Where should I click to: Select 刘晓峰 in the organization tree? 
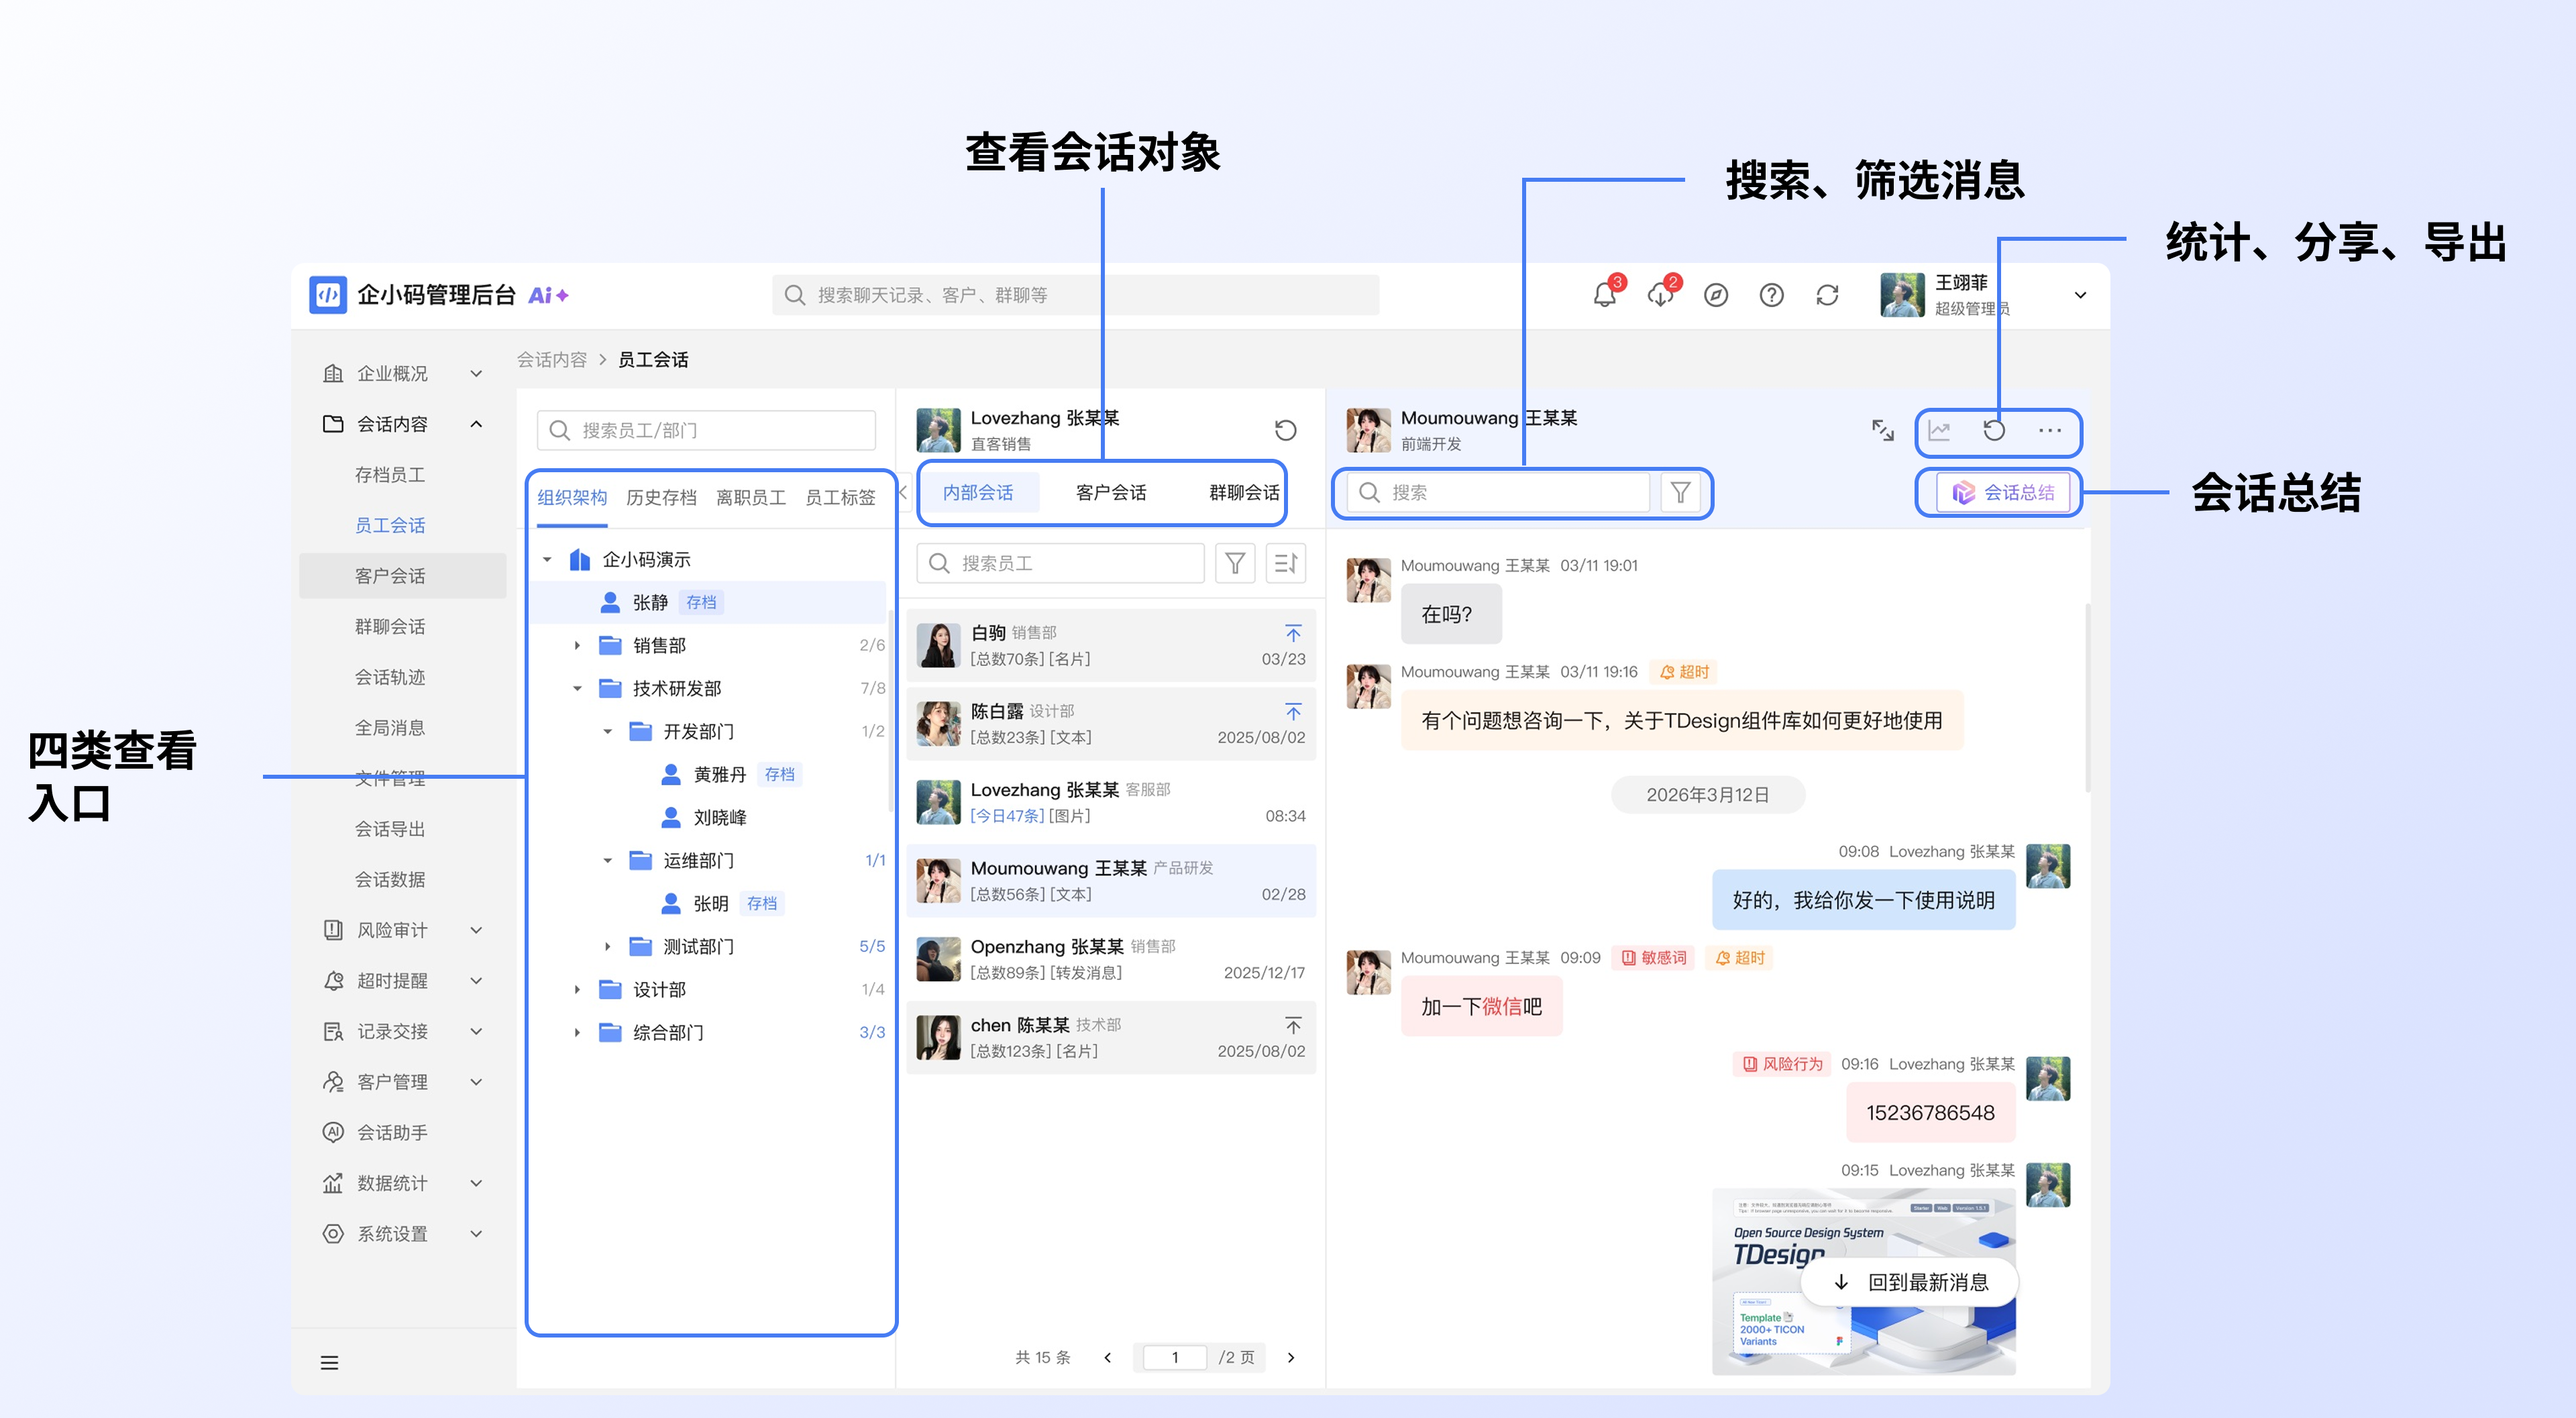[720, 817]
